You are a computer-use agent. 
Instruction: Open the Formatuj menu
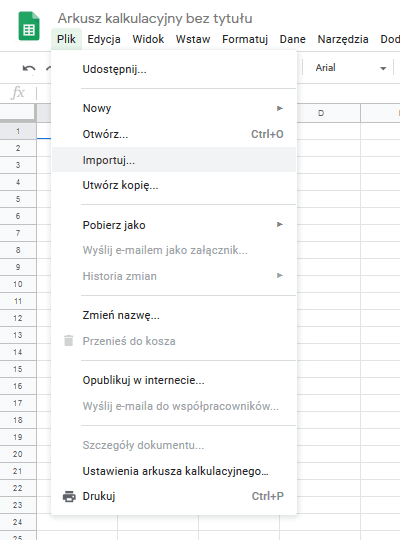pyautogui.click(x=245, y=39)
